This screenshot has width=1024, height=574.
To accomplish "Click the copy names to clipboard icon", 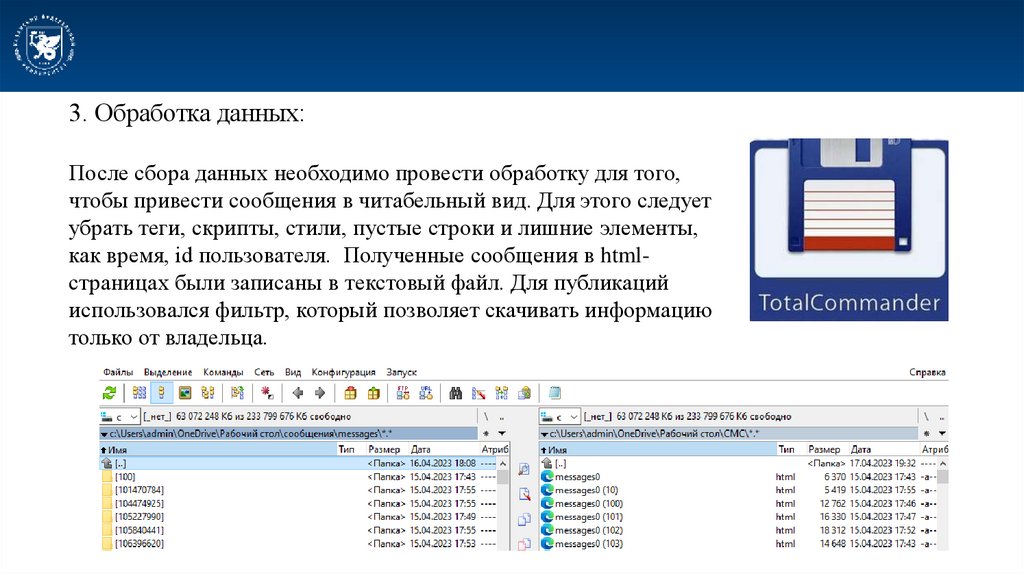I will pos(524,393).
